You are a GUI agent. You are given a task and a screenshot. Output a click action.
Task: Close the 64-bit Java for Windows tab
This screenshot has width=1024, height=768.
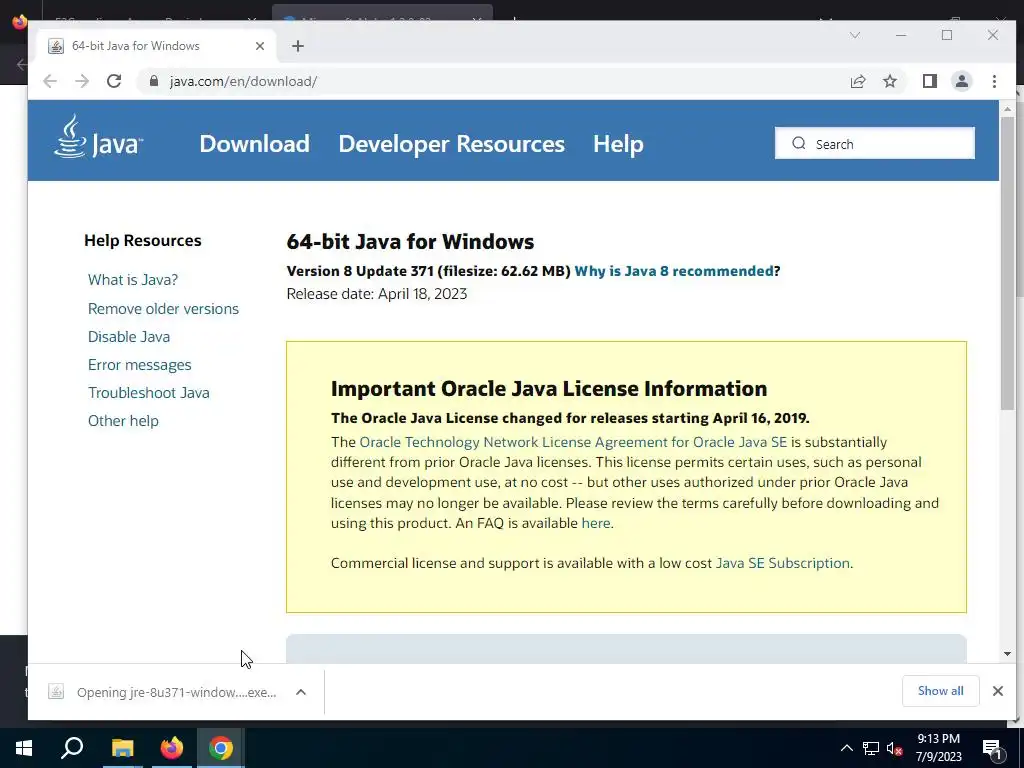tap(260, 46)
